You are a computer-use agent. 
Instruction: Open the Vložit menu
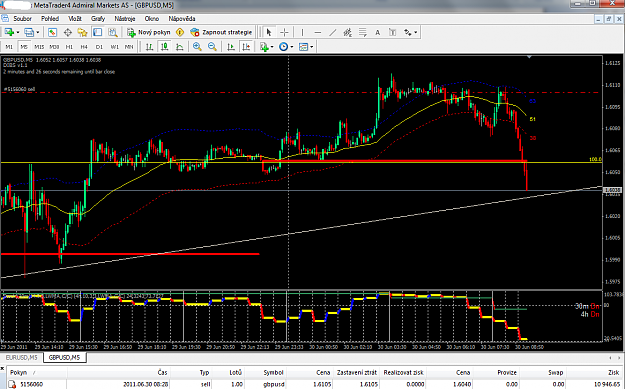(x=75, y=19)
